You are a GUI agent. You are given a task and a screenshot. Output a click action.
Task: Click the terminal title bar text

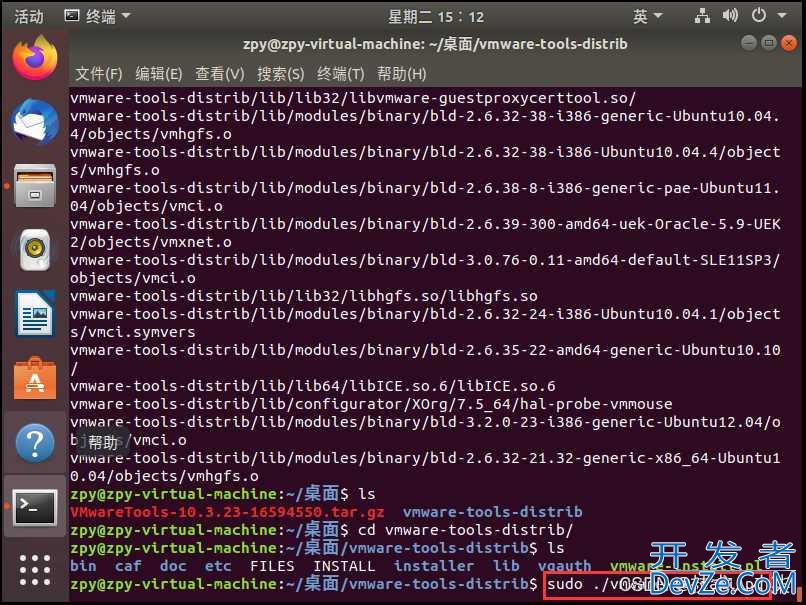[435, 44]
